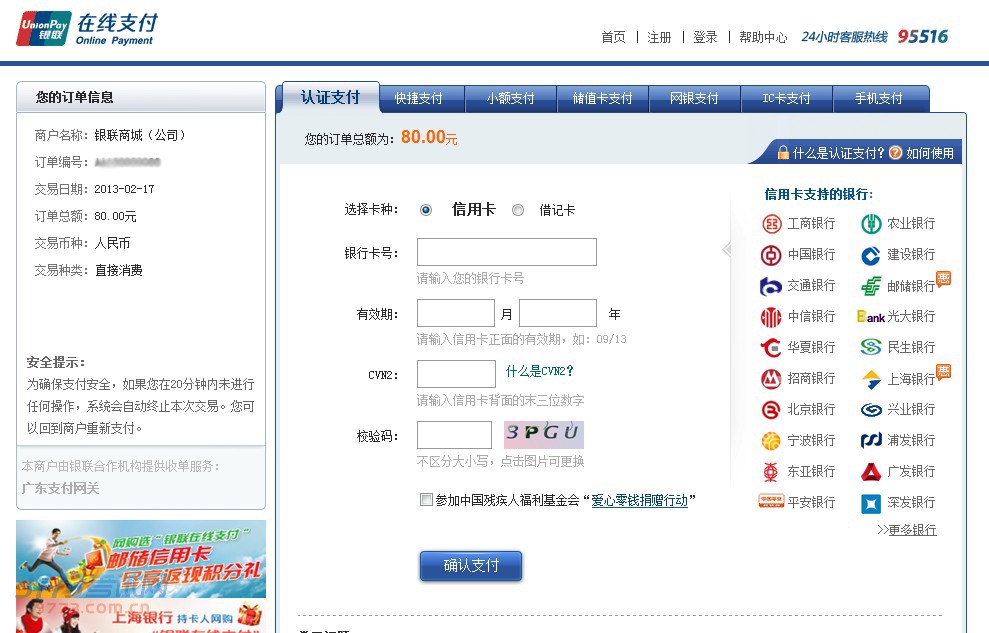Click the ICBC (工商银行) bank icon
Screen dimensions: 989x633
tap(771, 224)
